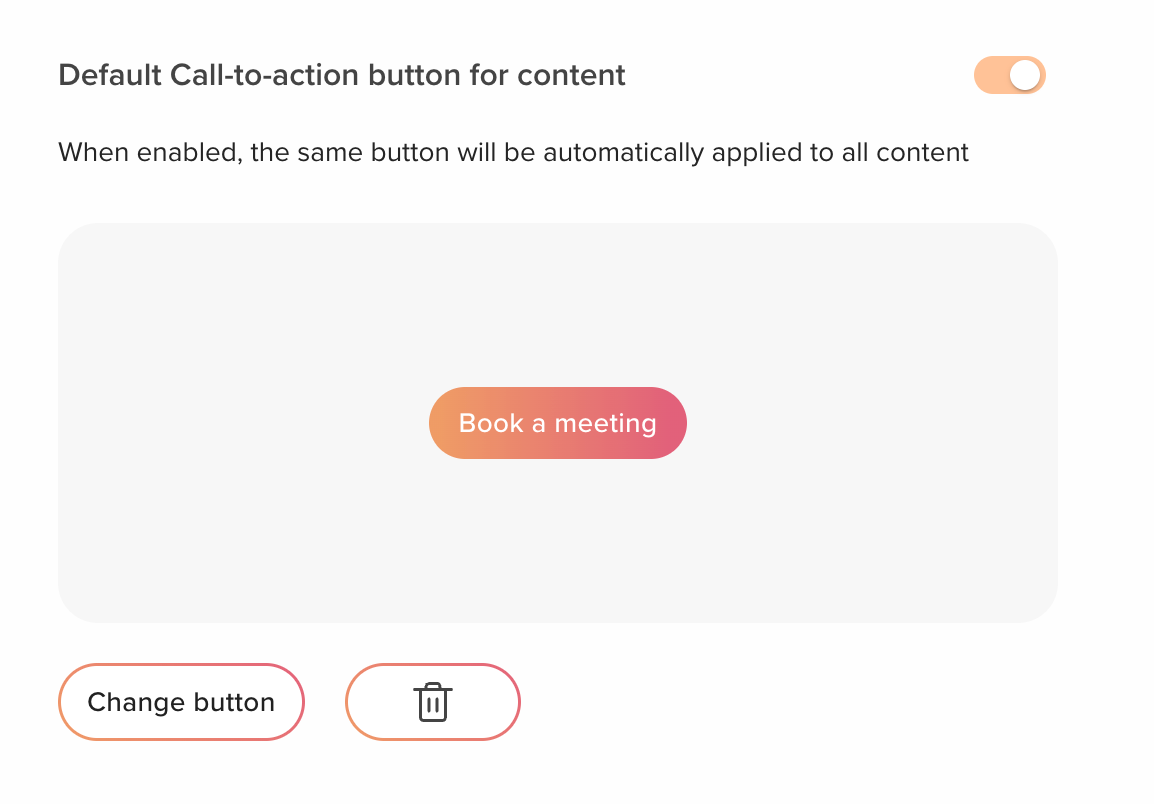This screenshot has width=1154, height=804.
Task: Disable the default call-to-action switch
Action: click(x=1009, y=76)
